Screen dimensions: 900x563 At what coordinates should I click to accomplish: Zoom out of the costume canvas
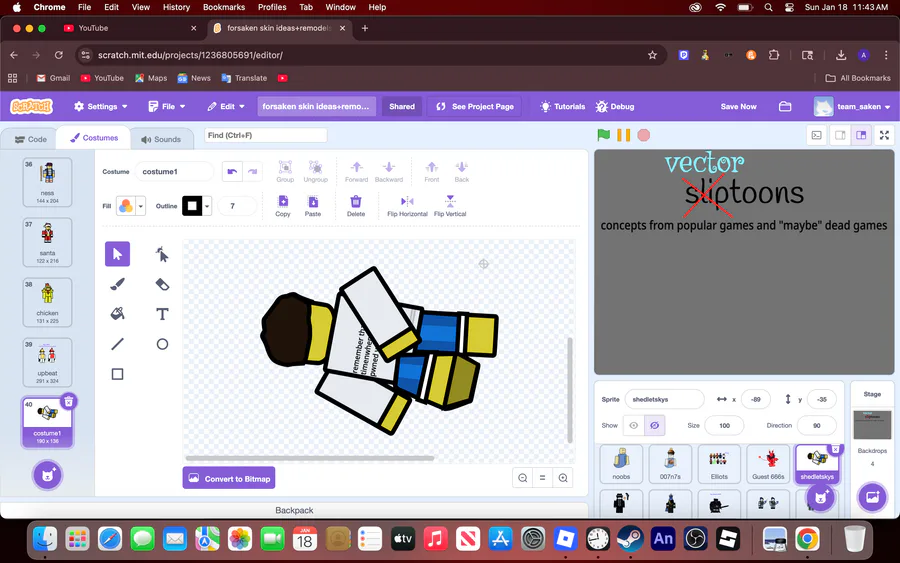click(x=522, y=477)
